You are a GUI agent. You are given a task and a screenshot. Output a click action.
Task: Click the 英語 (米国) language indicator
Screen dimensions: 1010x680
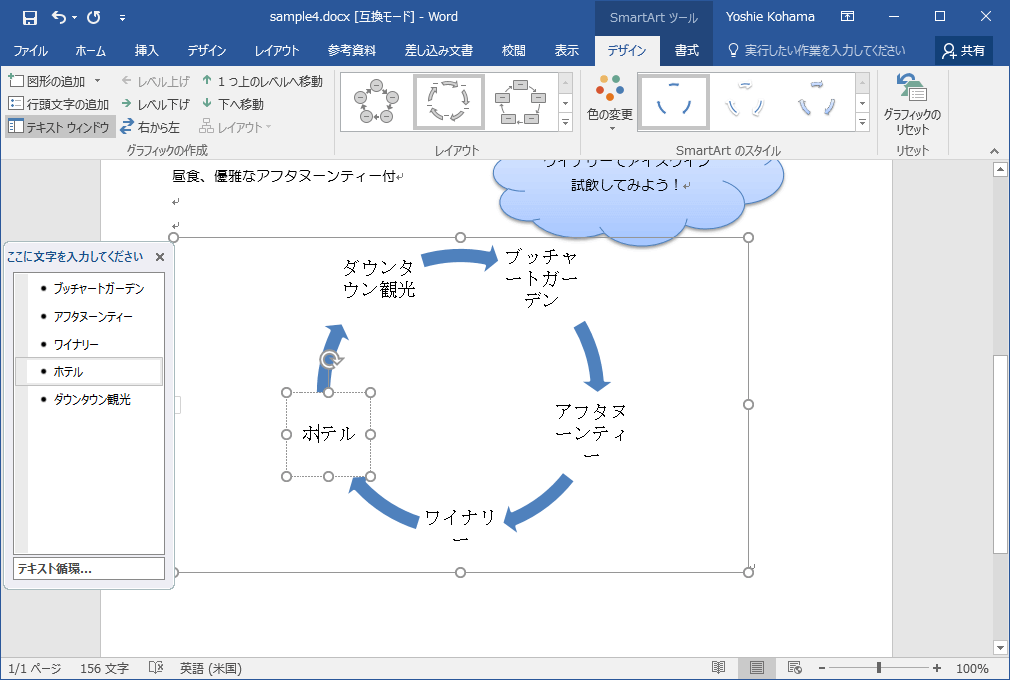click(x=211, y=668)
